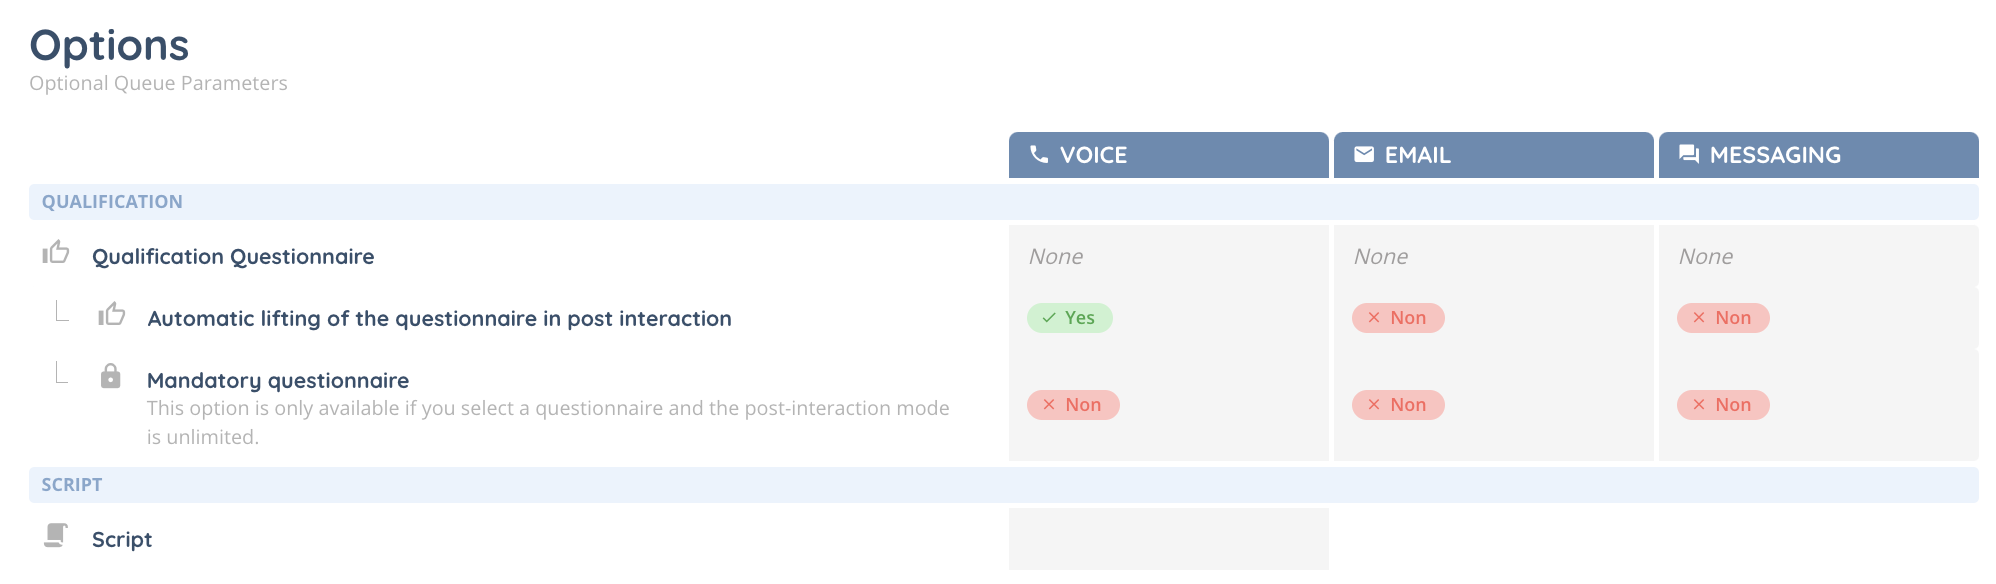
Task: Click the chat bubbles icon in the MESSAGING header
Action: click(1689, 154)
